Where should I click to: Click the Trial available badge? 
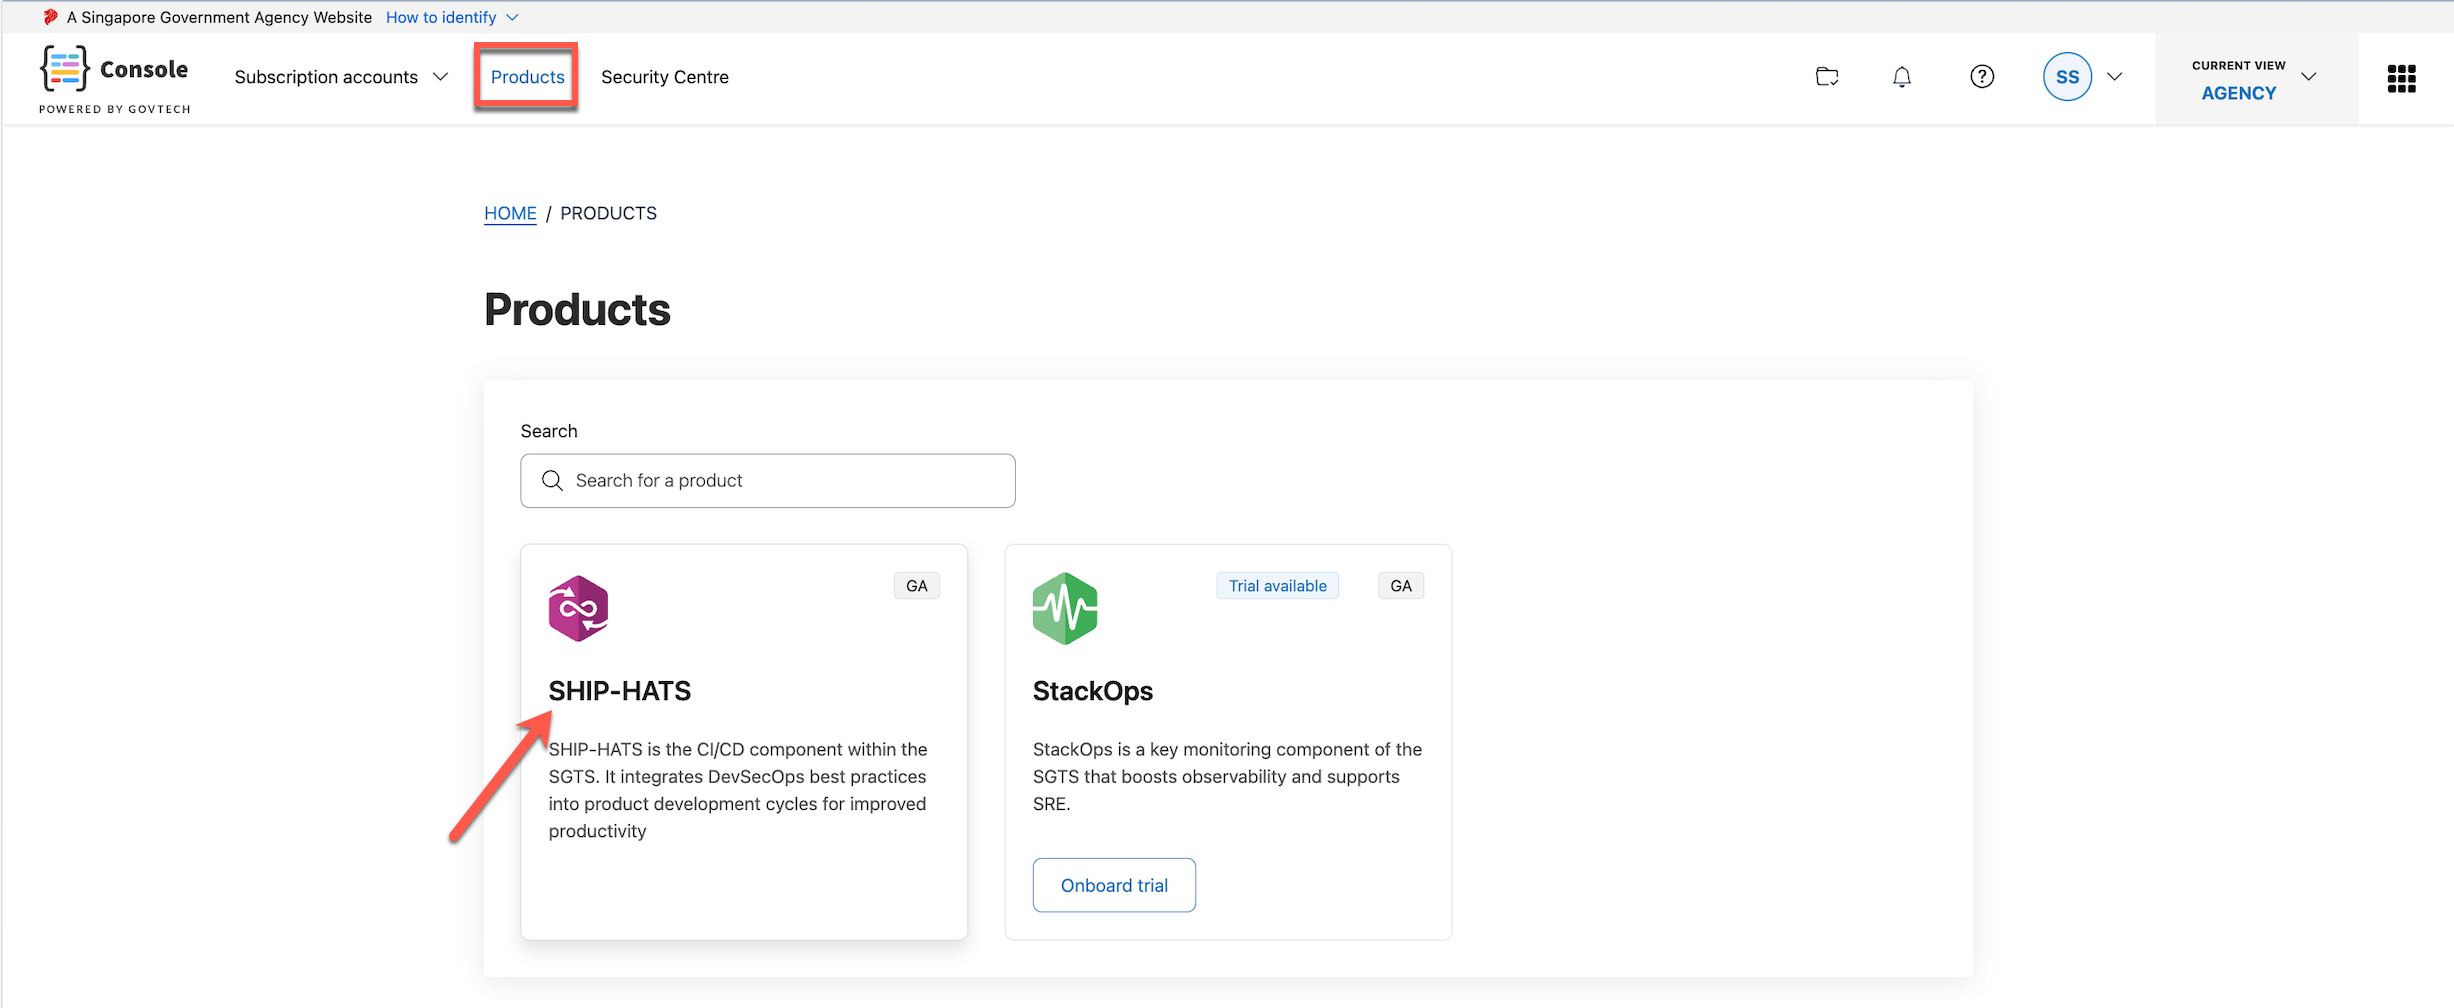pyautogui.click(x=1278, y=586)
